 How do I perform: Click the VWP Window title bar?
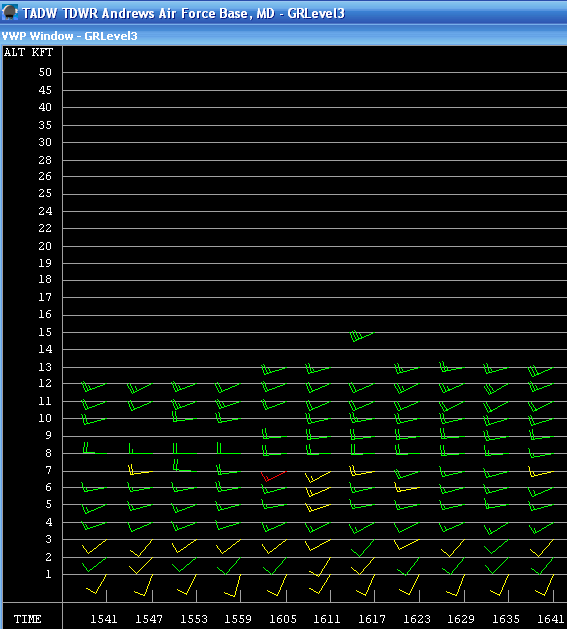tap(283, 36)
